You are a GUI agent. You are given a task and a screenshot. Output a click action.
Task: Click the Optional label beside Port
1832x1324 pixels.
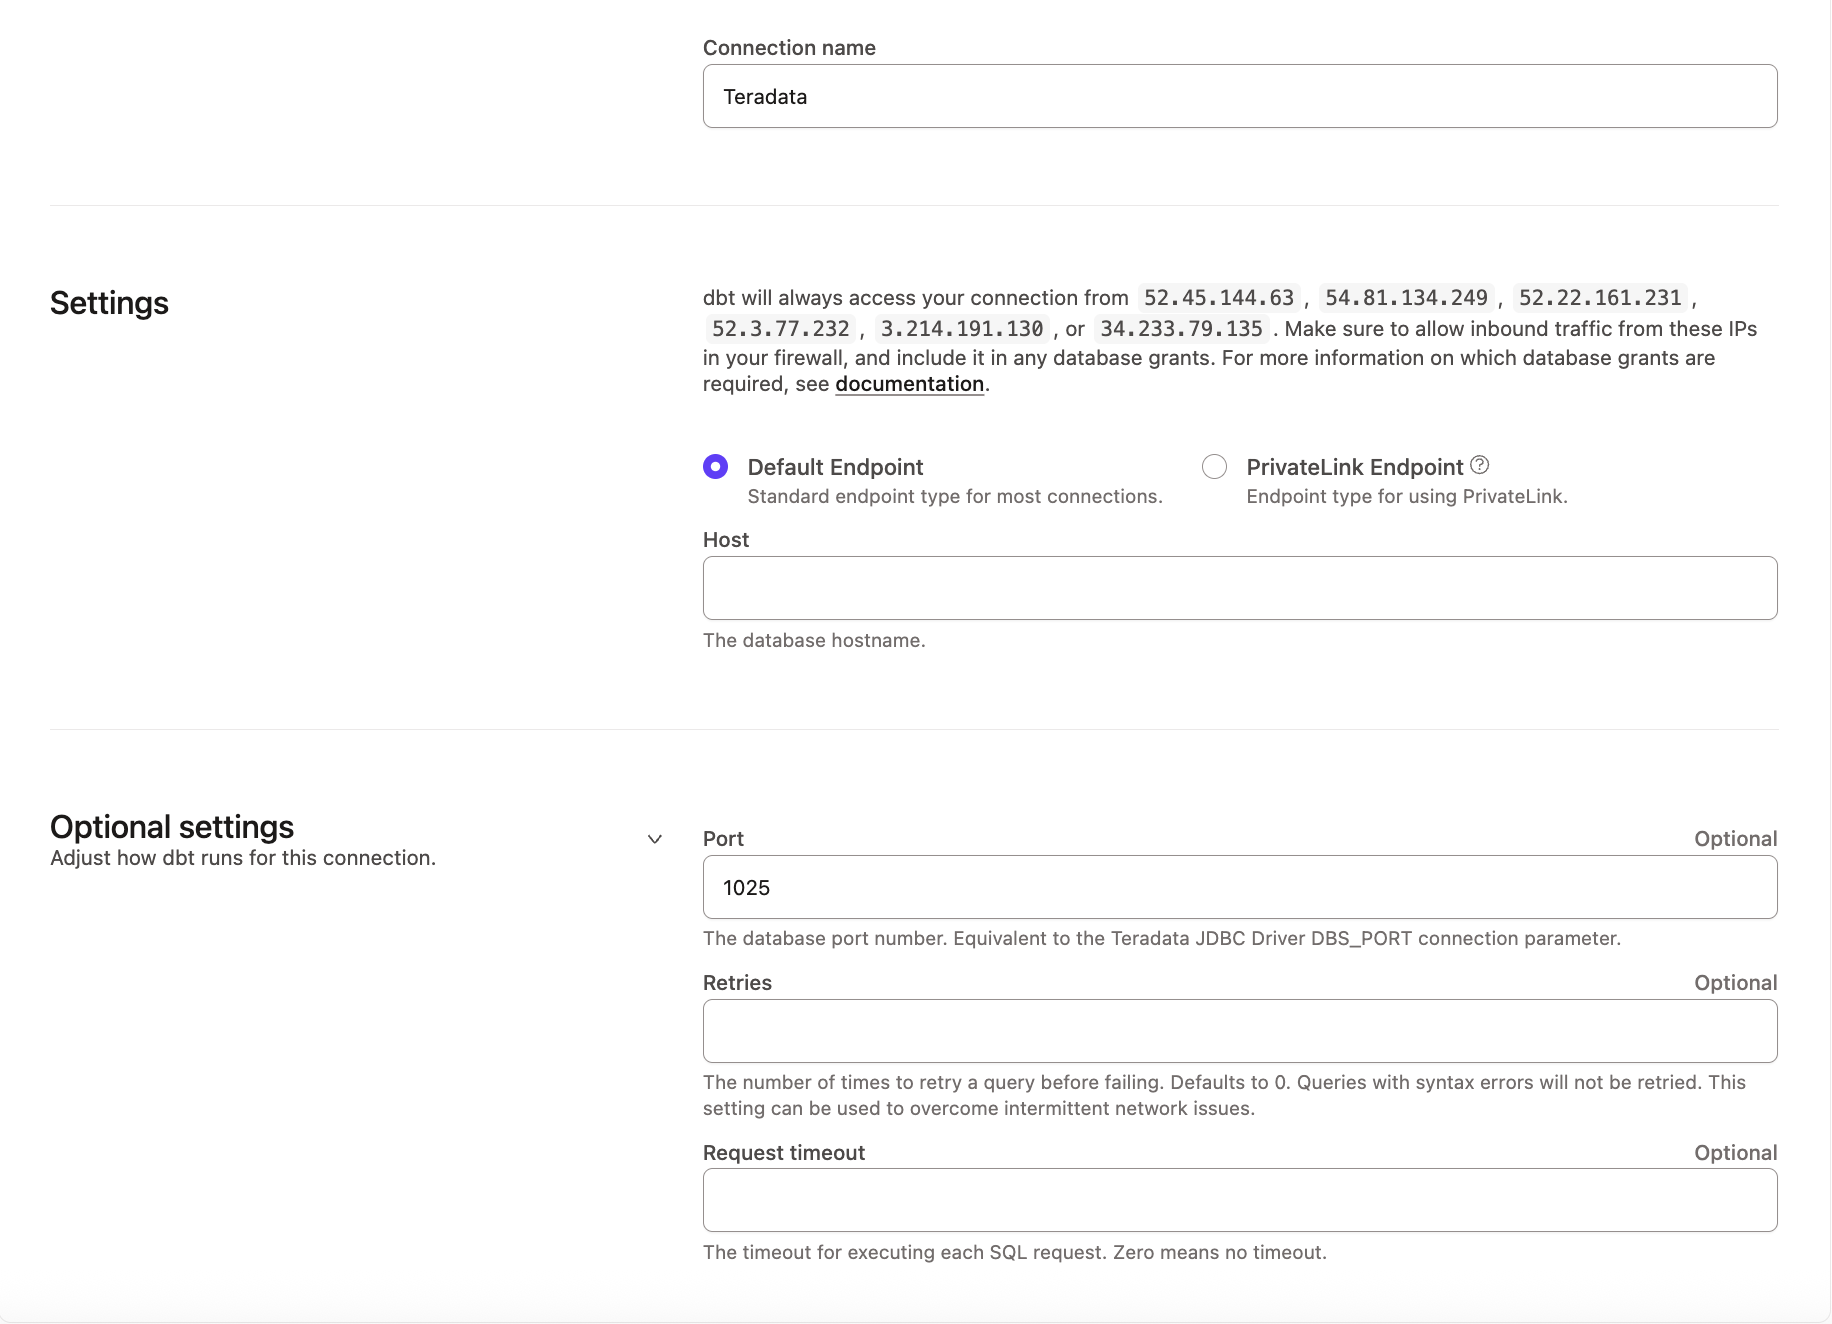[x=1735, y=838]
